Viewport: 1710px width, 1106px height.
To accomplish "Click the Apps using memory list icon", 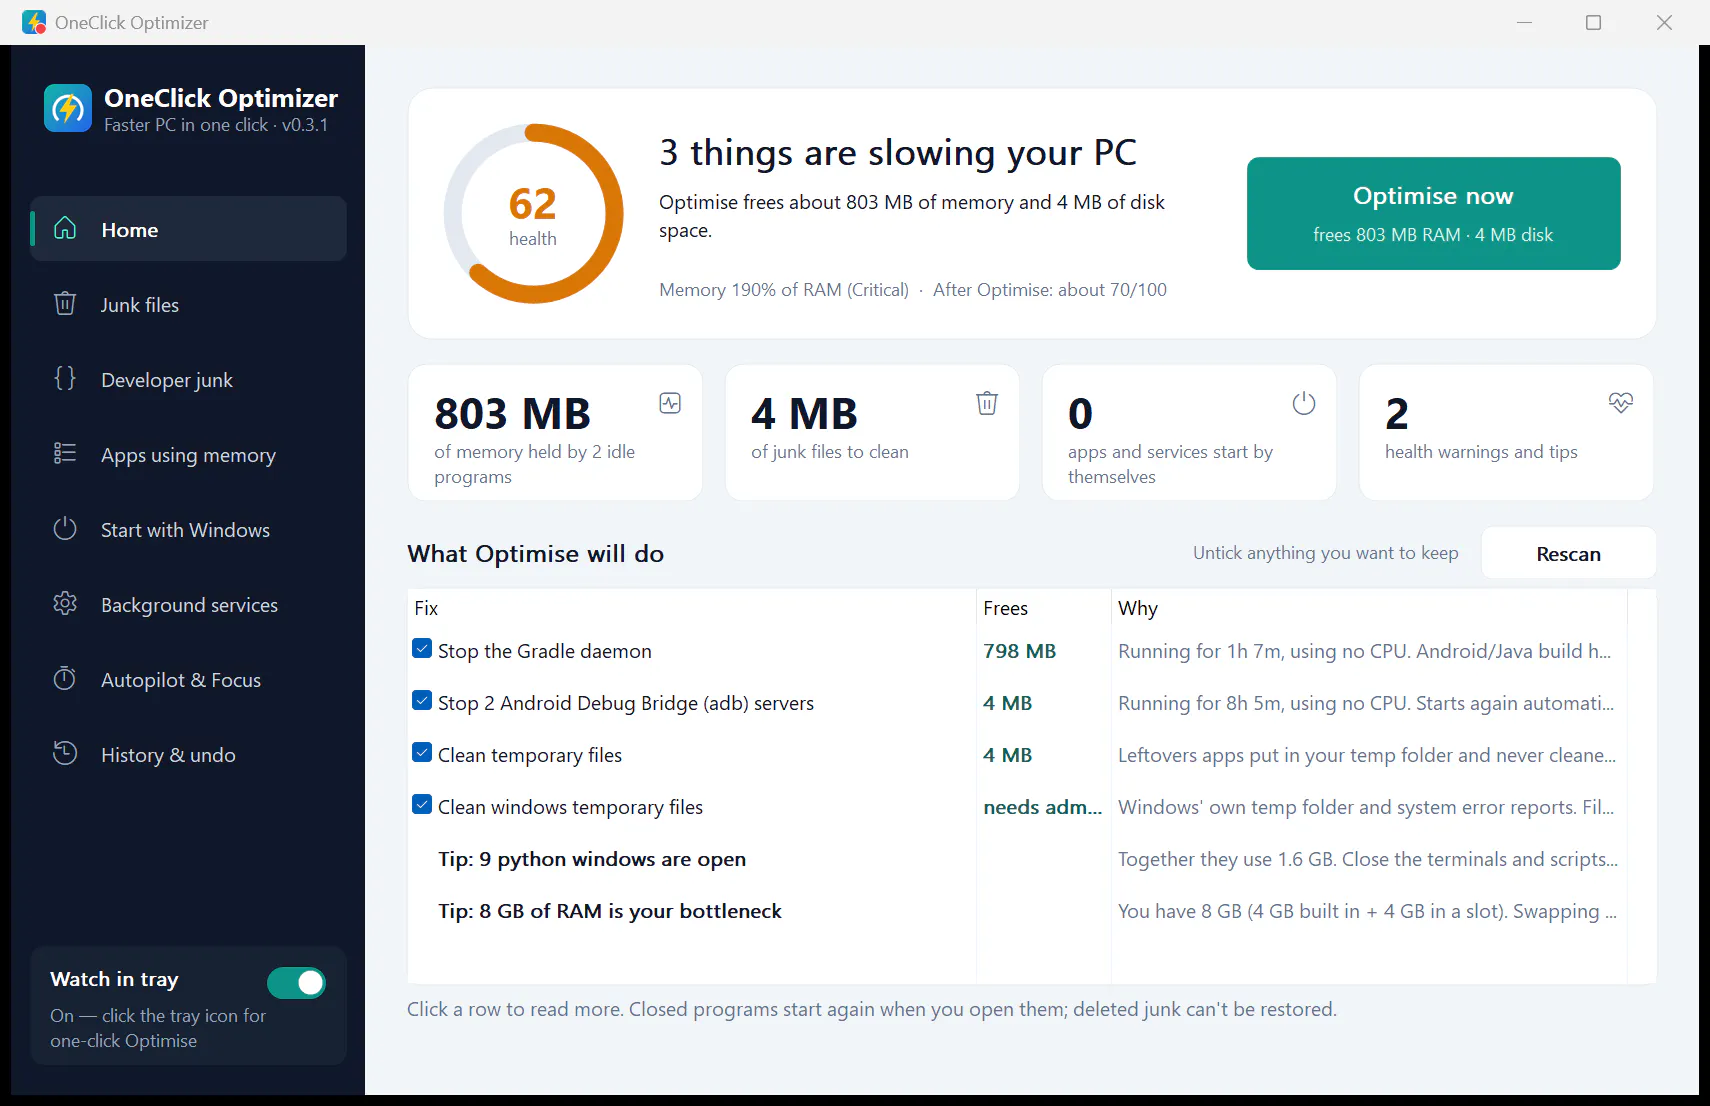I will pyautogui.click(x=65, y=454).
